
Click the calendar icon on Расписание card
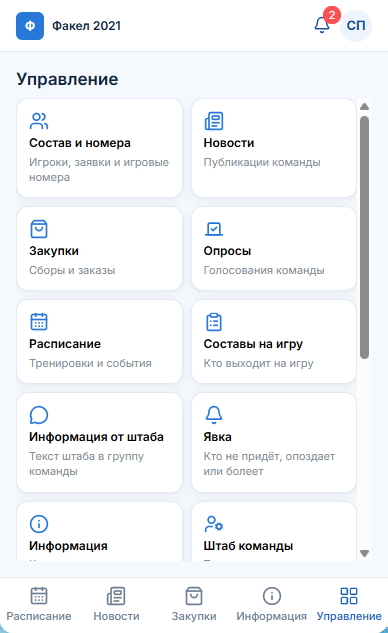[x=39, y=322]
